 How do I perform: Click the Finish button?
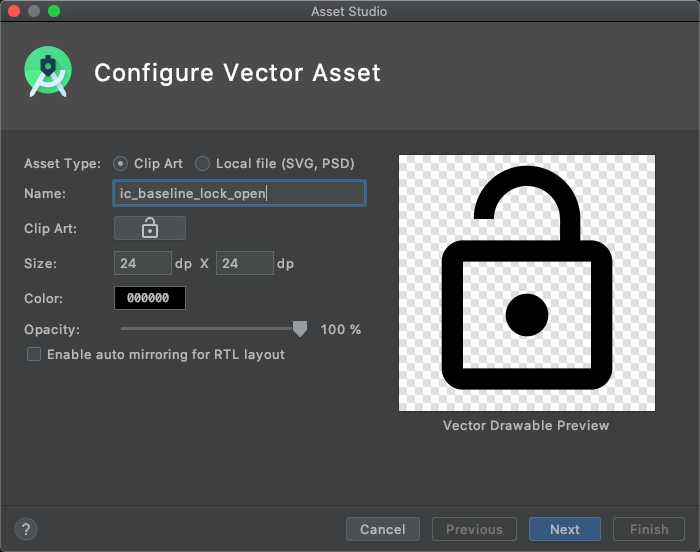coord(649,529)
